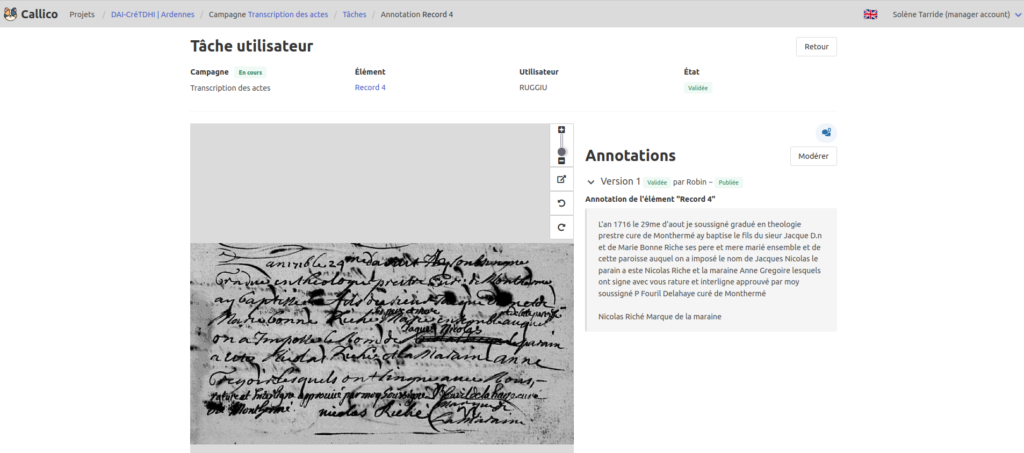Open the Tâches breadcrumb link
1024x453 pixels.
point(354,15)
